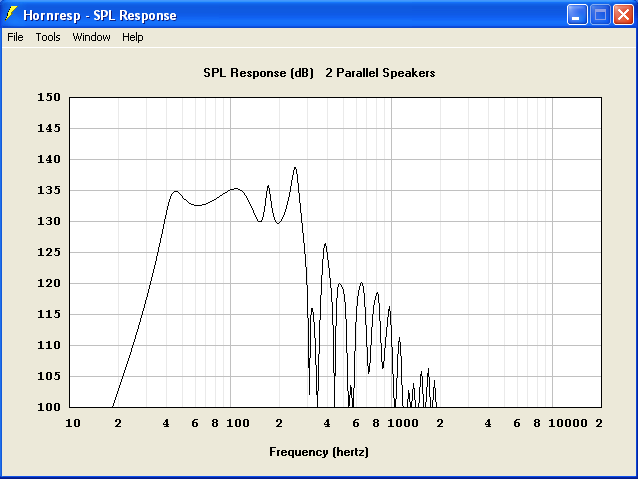Viewport: 638px width, 479px height.
Task: Minimize the Hornresp window
Action: (x=577, y=15)
